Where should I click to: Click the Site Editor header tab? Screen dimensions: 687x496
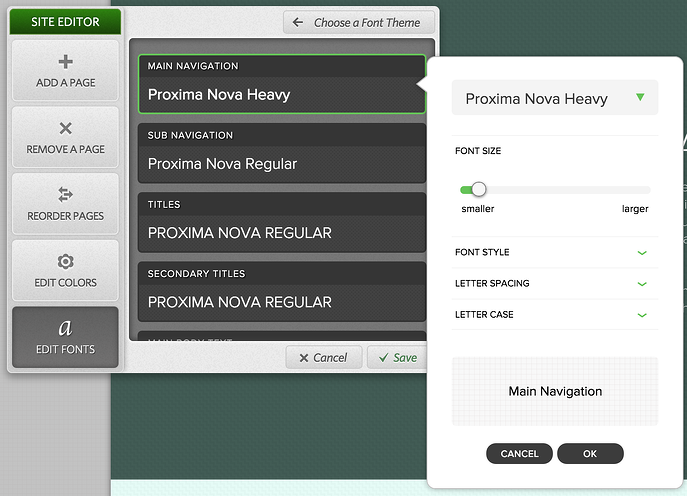(65, 22)
